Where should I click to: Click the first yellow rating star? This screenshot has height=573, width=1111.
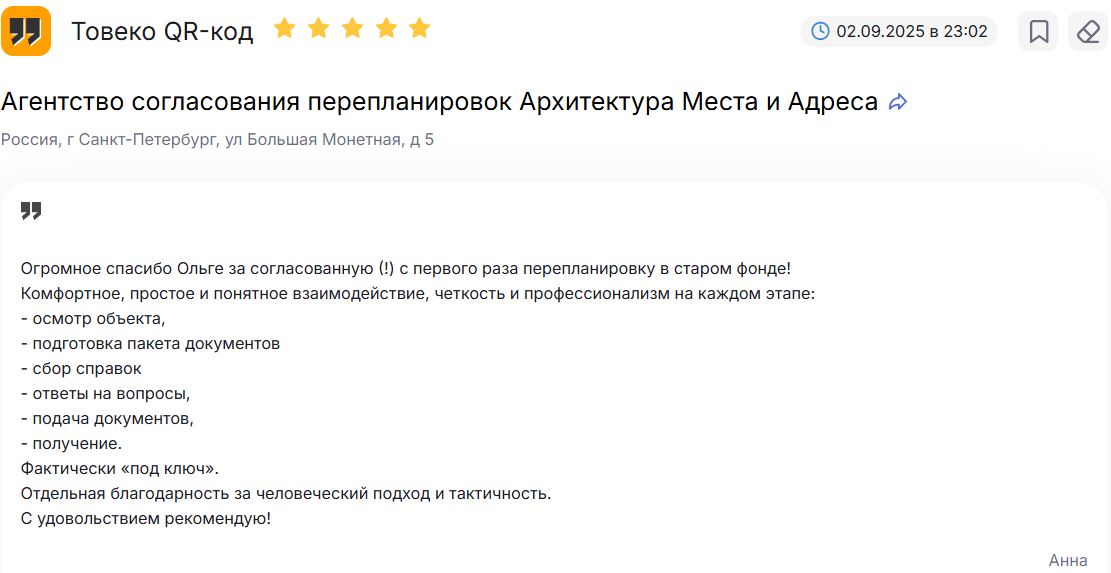click(284, 28)
